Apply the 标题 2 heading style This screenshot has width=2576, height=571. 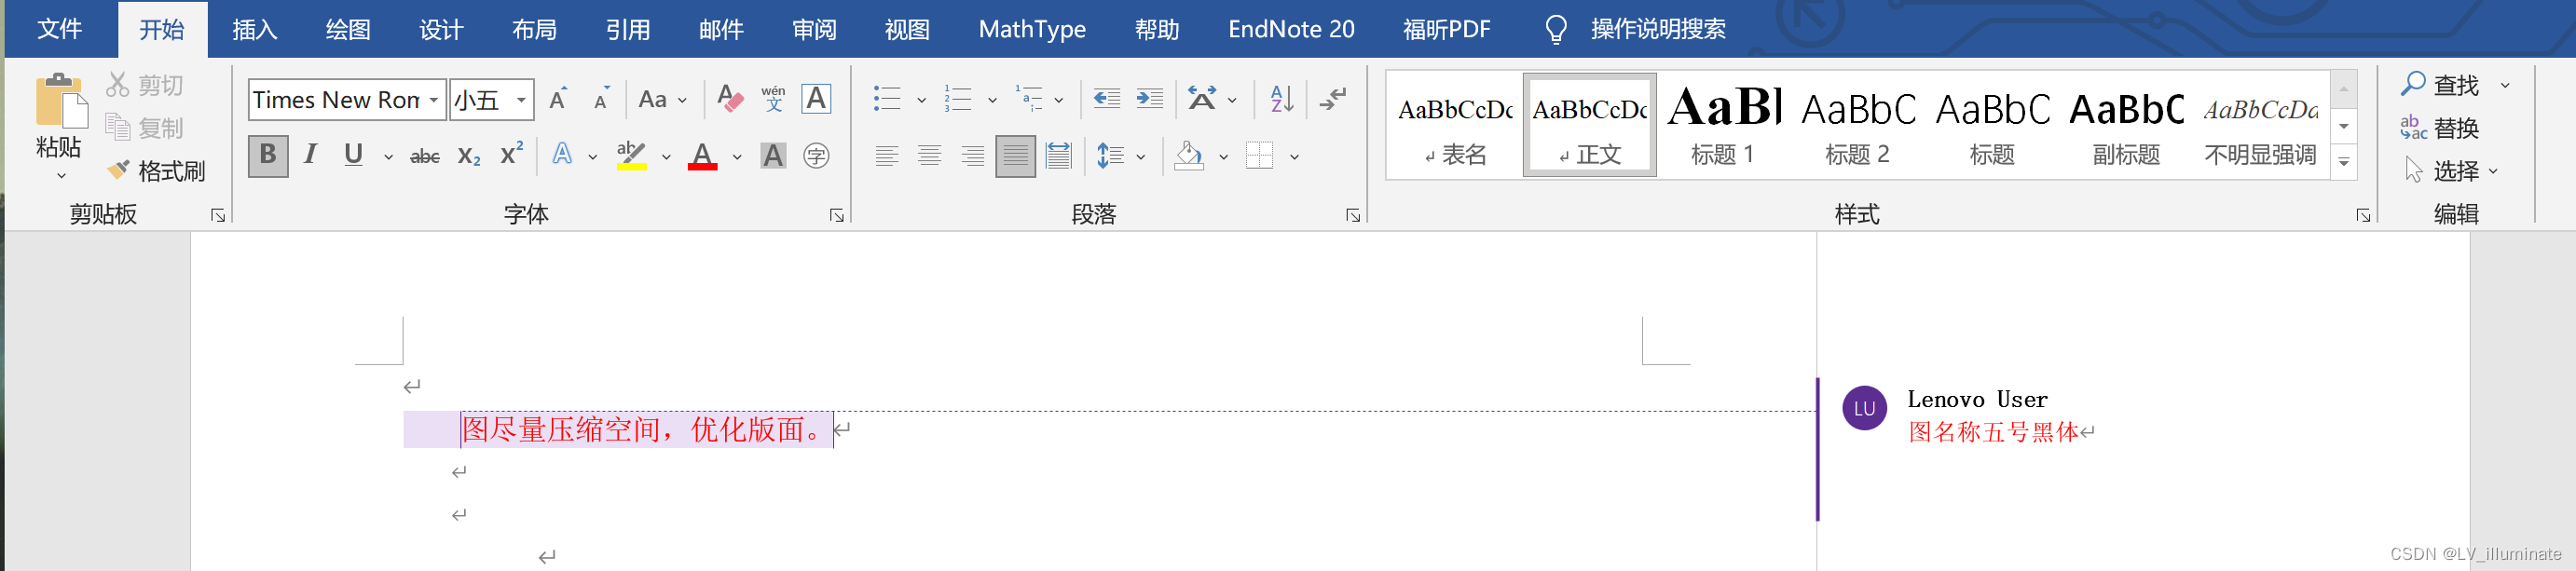[1857, 125]
